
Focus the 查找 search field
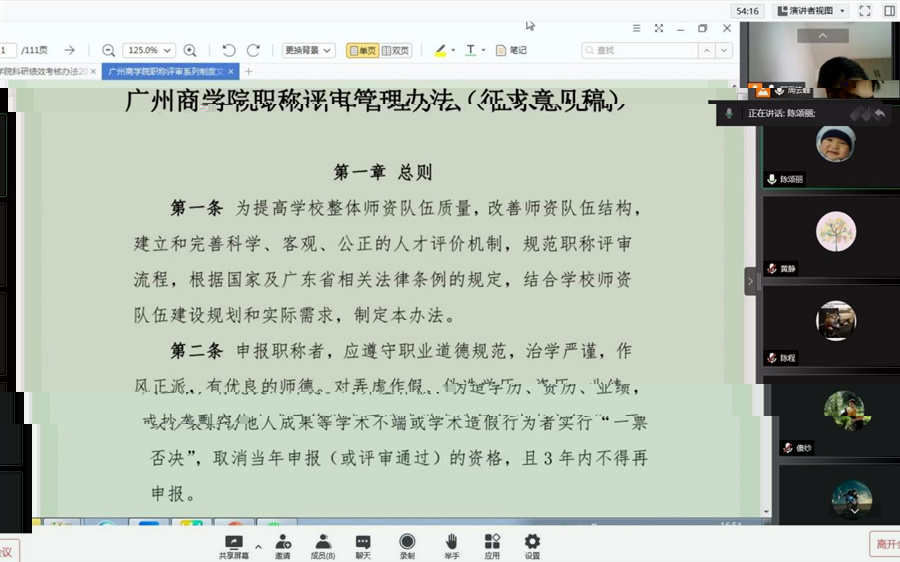[x=639, y=51]
